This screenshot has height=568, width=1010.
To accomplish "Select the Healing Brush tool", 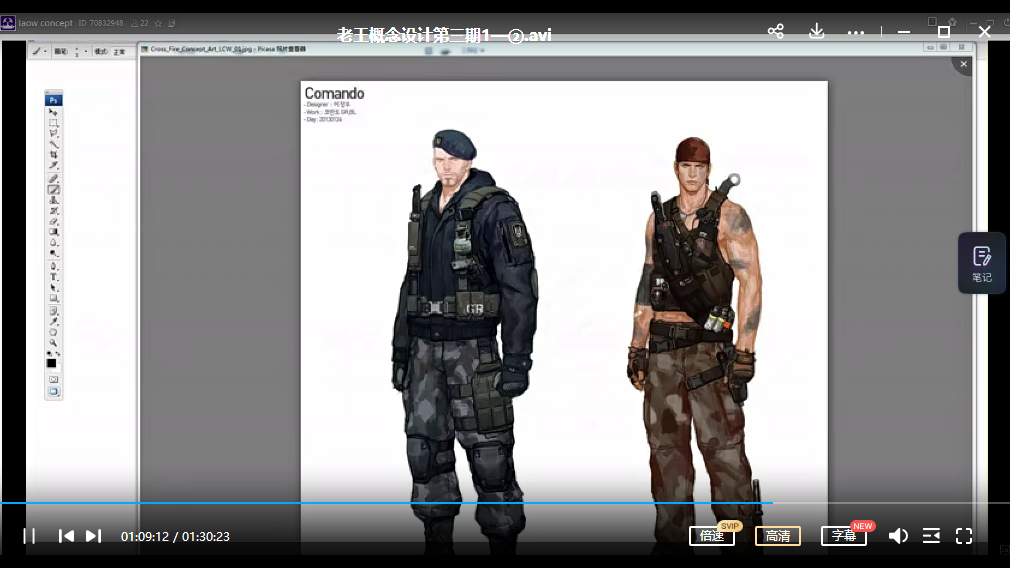I will pyautogui.click(x=53, y=178).
